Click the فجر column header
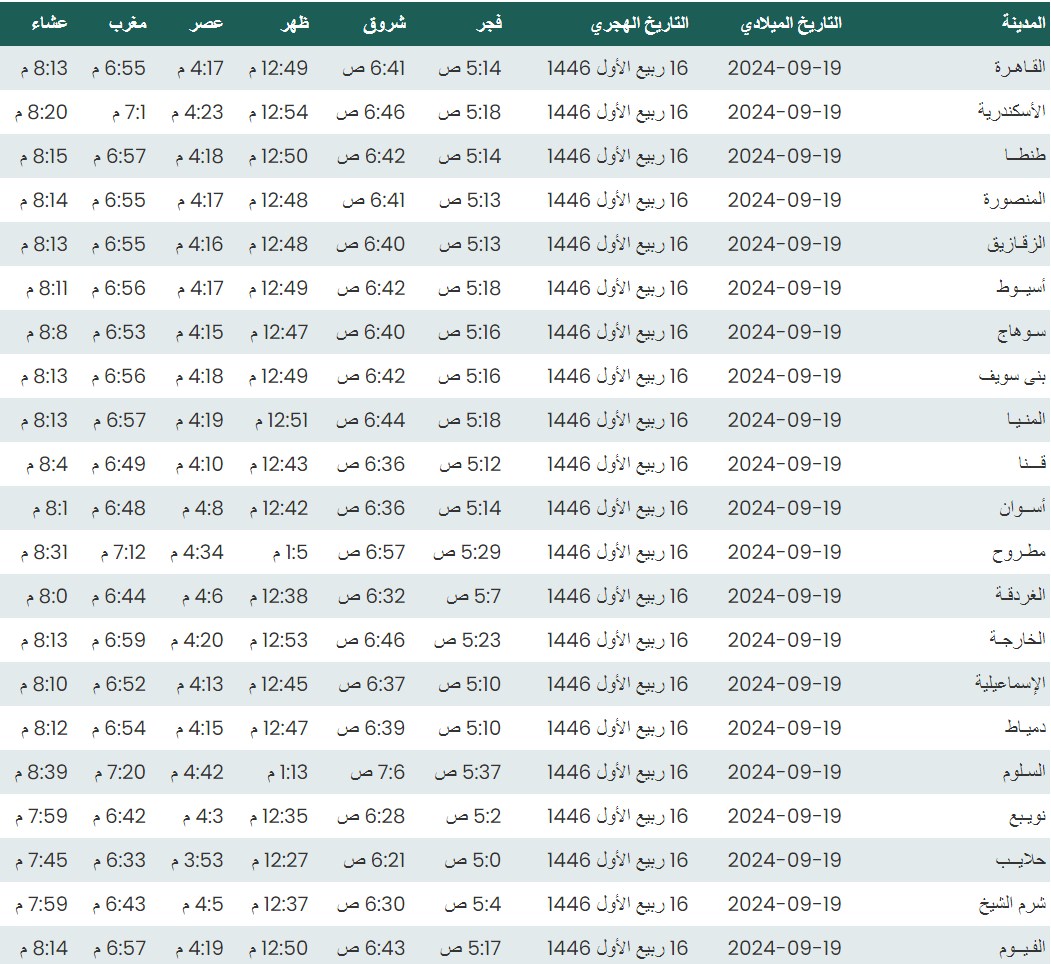The image size is (1051, 964). pyautogui.click(x=486, y=23)
